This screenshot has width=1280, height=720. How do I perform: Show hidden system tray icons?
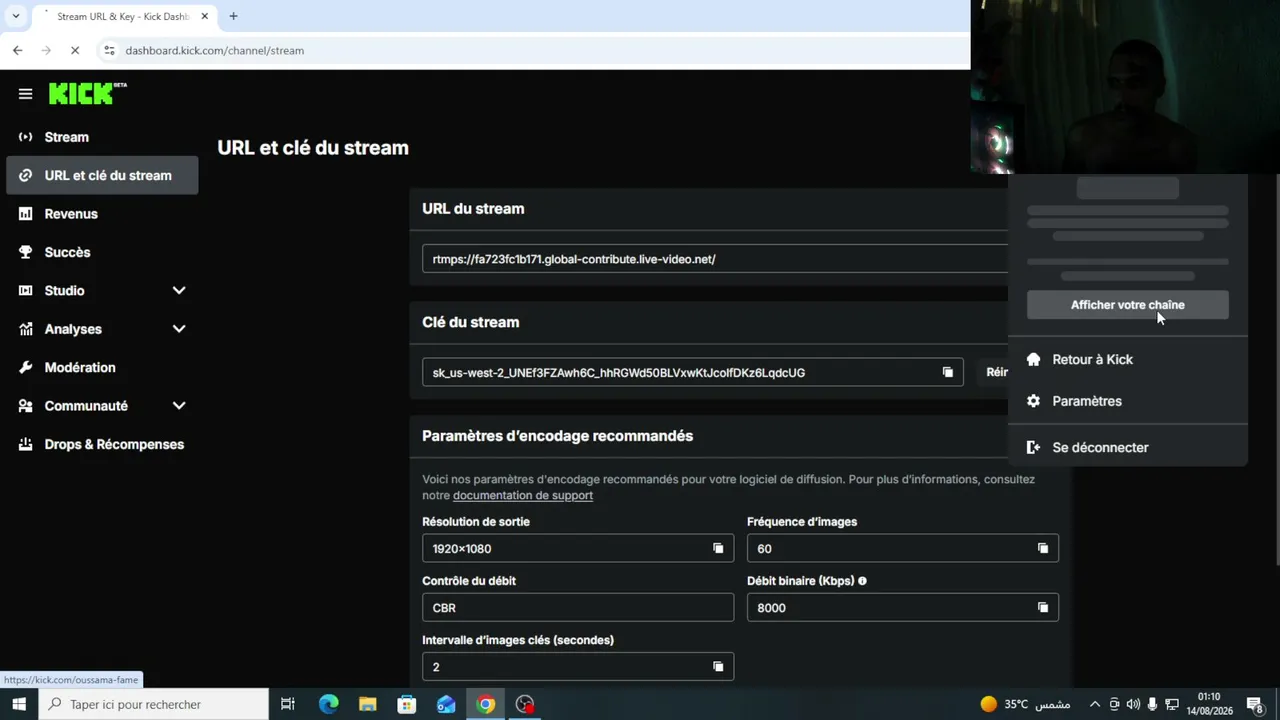(1094, 704)
